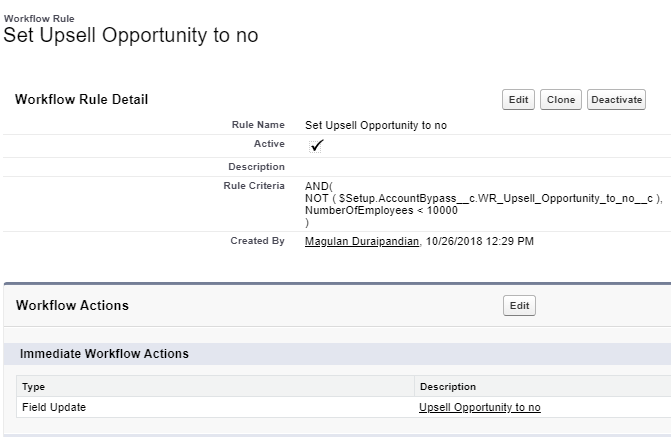Click the Immediate Workflow Actions heading
The height and width of the screenshot is (437, 671).
click(104, 354)
